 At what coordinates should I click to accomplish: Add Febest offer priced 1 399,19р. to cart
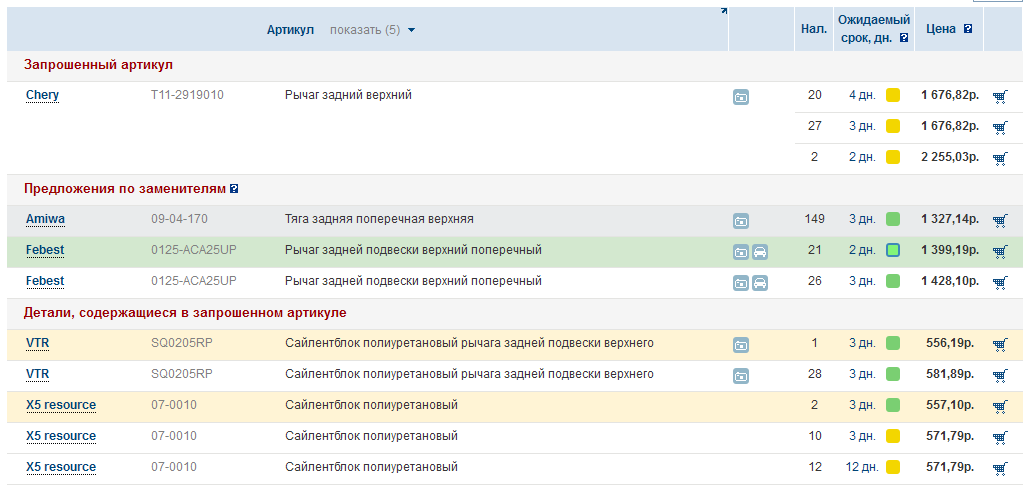coord(1000,251)
